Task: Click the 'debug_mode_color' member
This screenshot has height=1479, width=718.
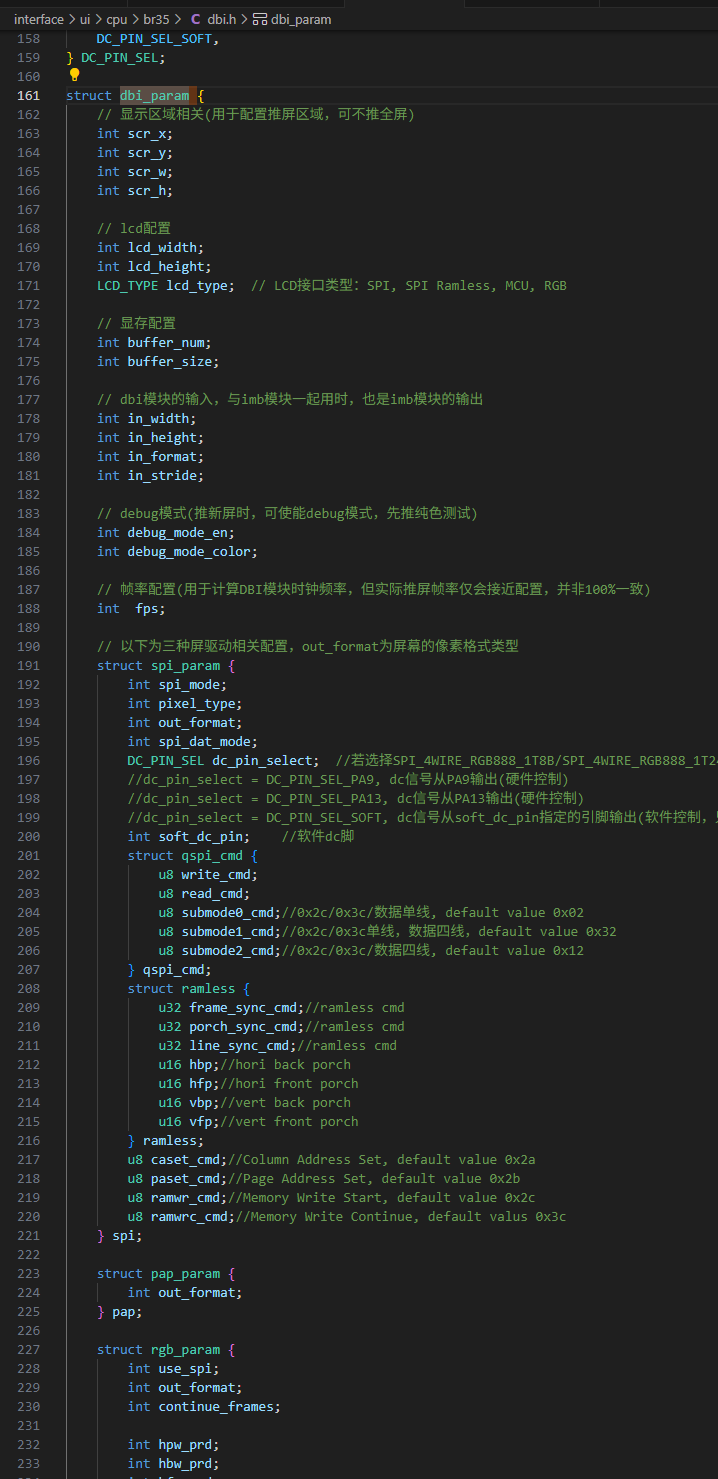Action: pos(189,552)
